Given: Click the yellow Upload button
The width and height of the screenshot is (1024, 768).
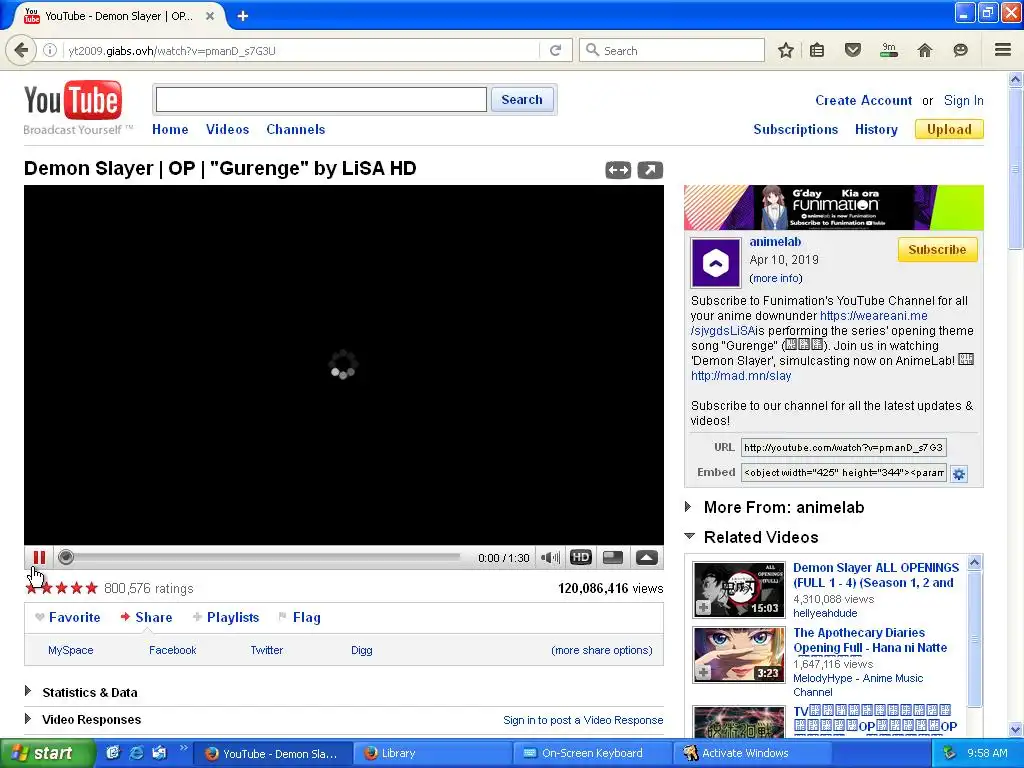Looking at the screenshot, I should tap(949, 129).
